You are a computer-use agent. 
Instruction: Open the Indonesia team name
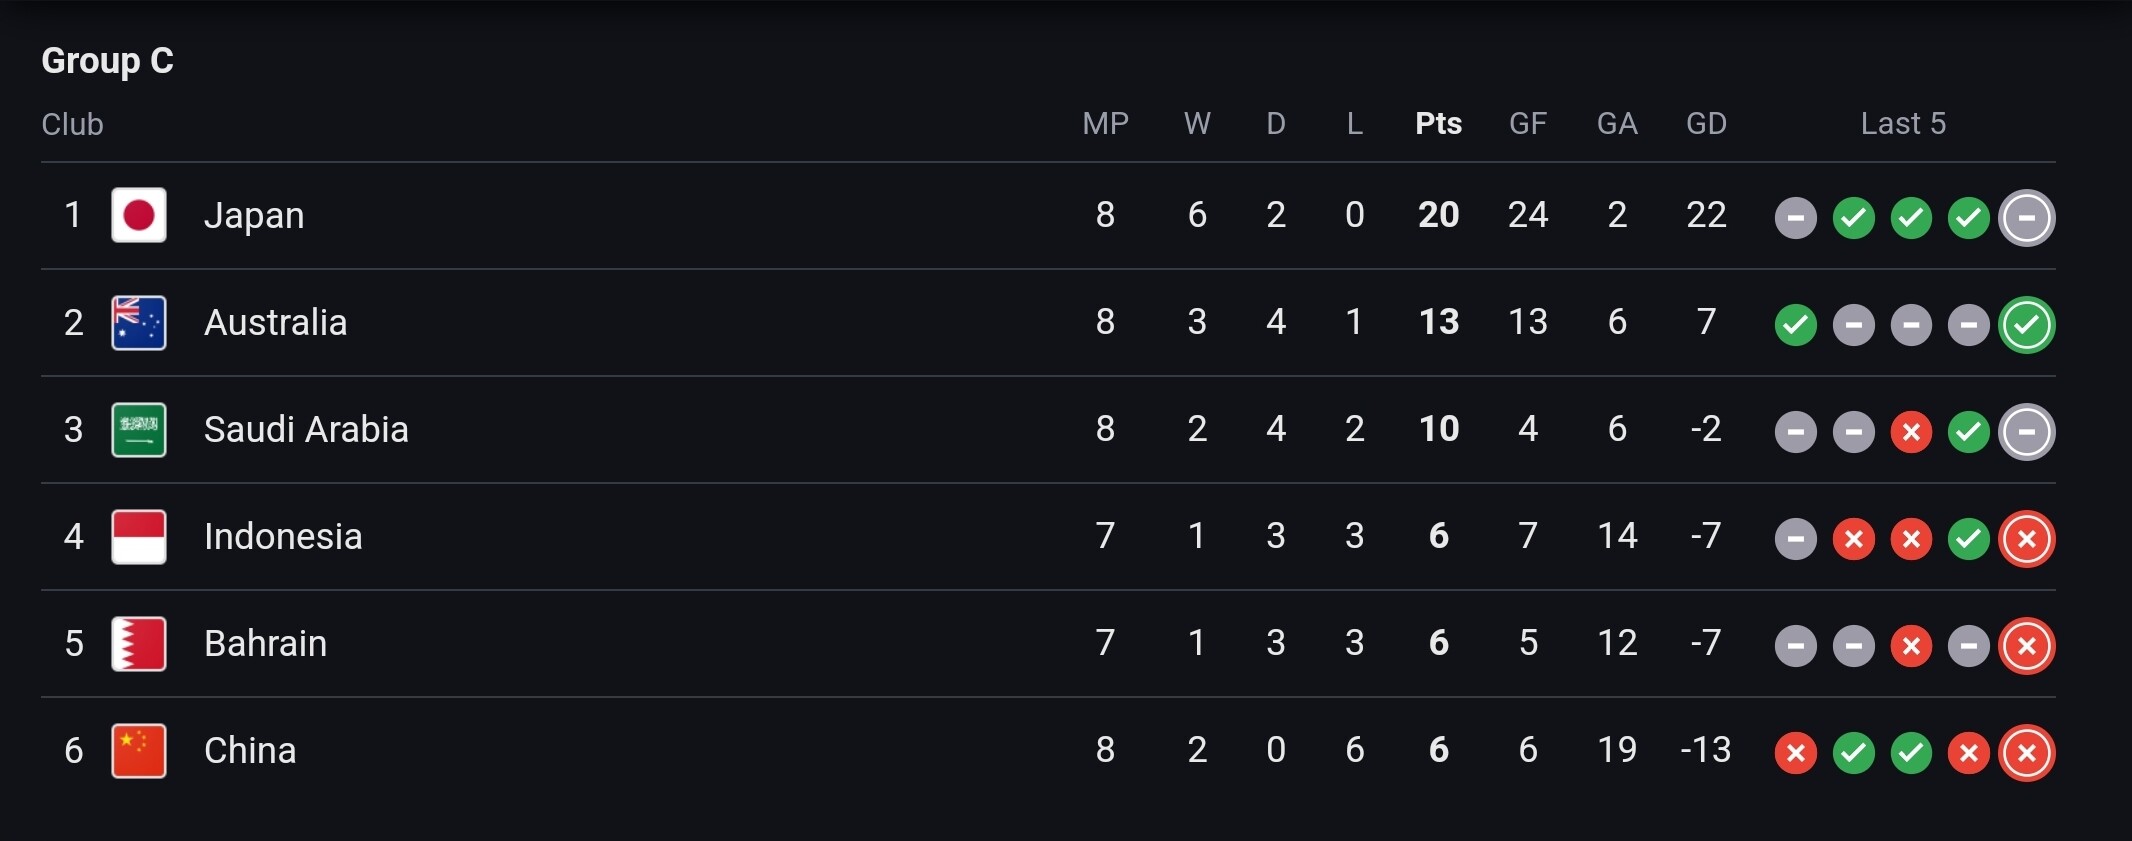[283, 536]
